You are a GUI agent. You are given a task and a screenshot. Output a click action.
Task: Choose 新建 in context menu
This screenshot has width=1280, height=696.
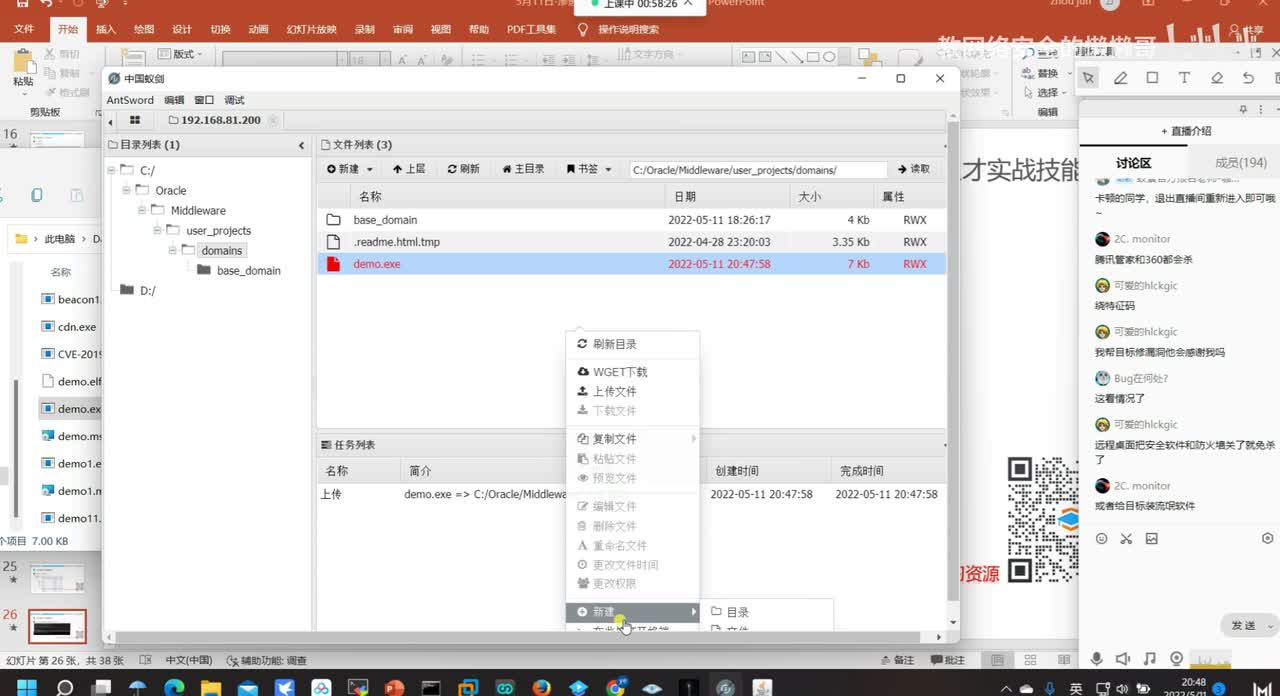click(632, 612)
